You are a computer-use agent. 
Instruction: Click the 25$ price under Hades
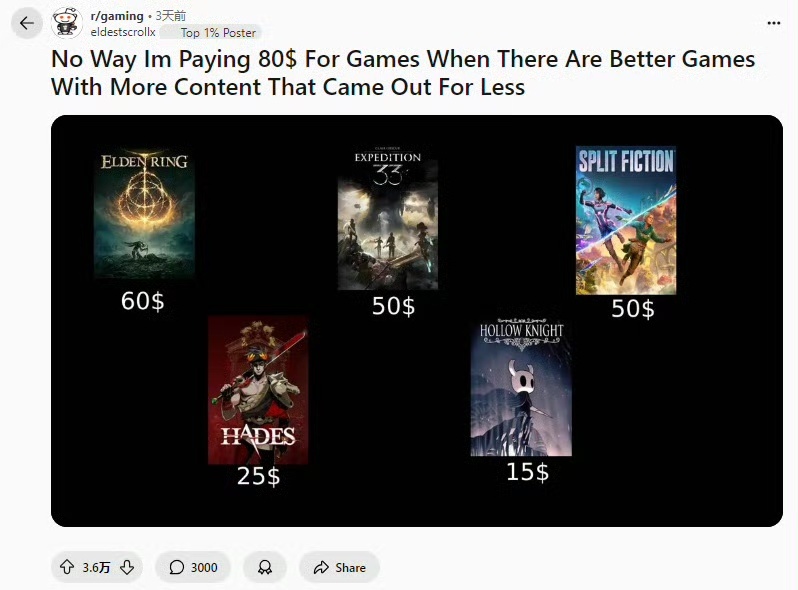[x=259, y=476]
